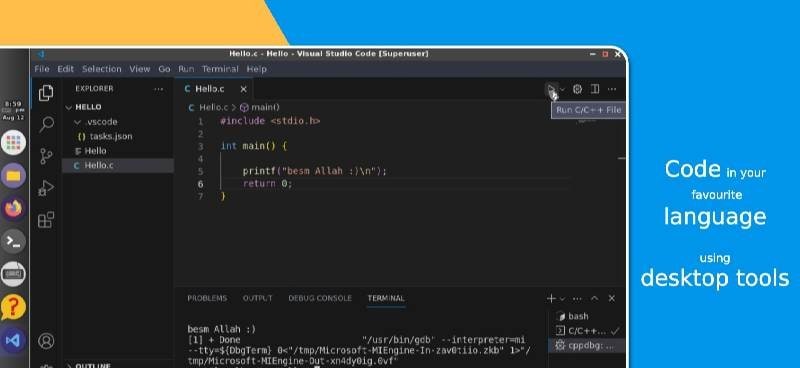Viewport: 800px width, 368px height.
Task: Click the int main() line of code
Action: click(254, 146)
